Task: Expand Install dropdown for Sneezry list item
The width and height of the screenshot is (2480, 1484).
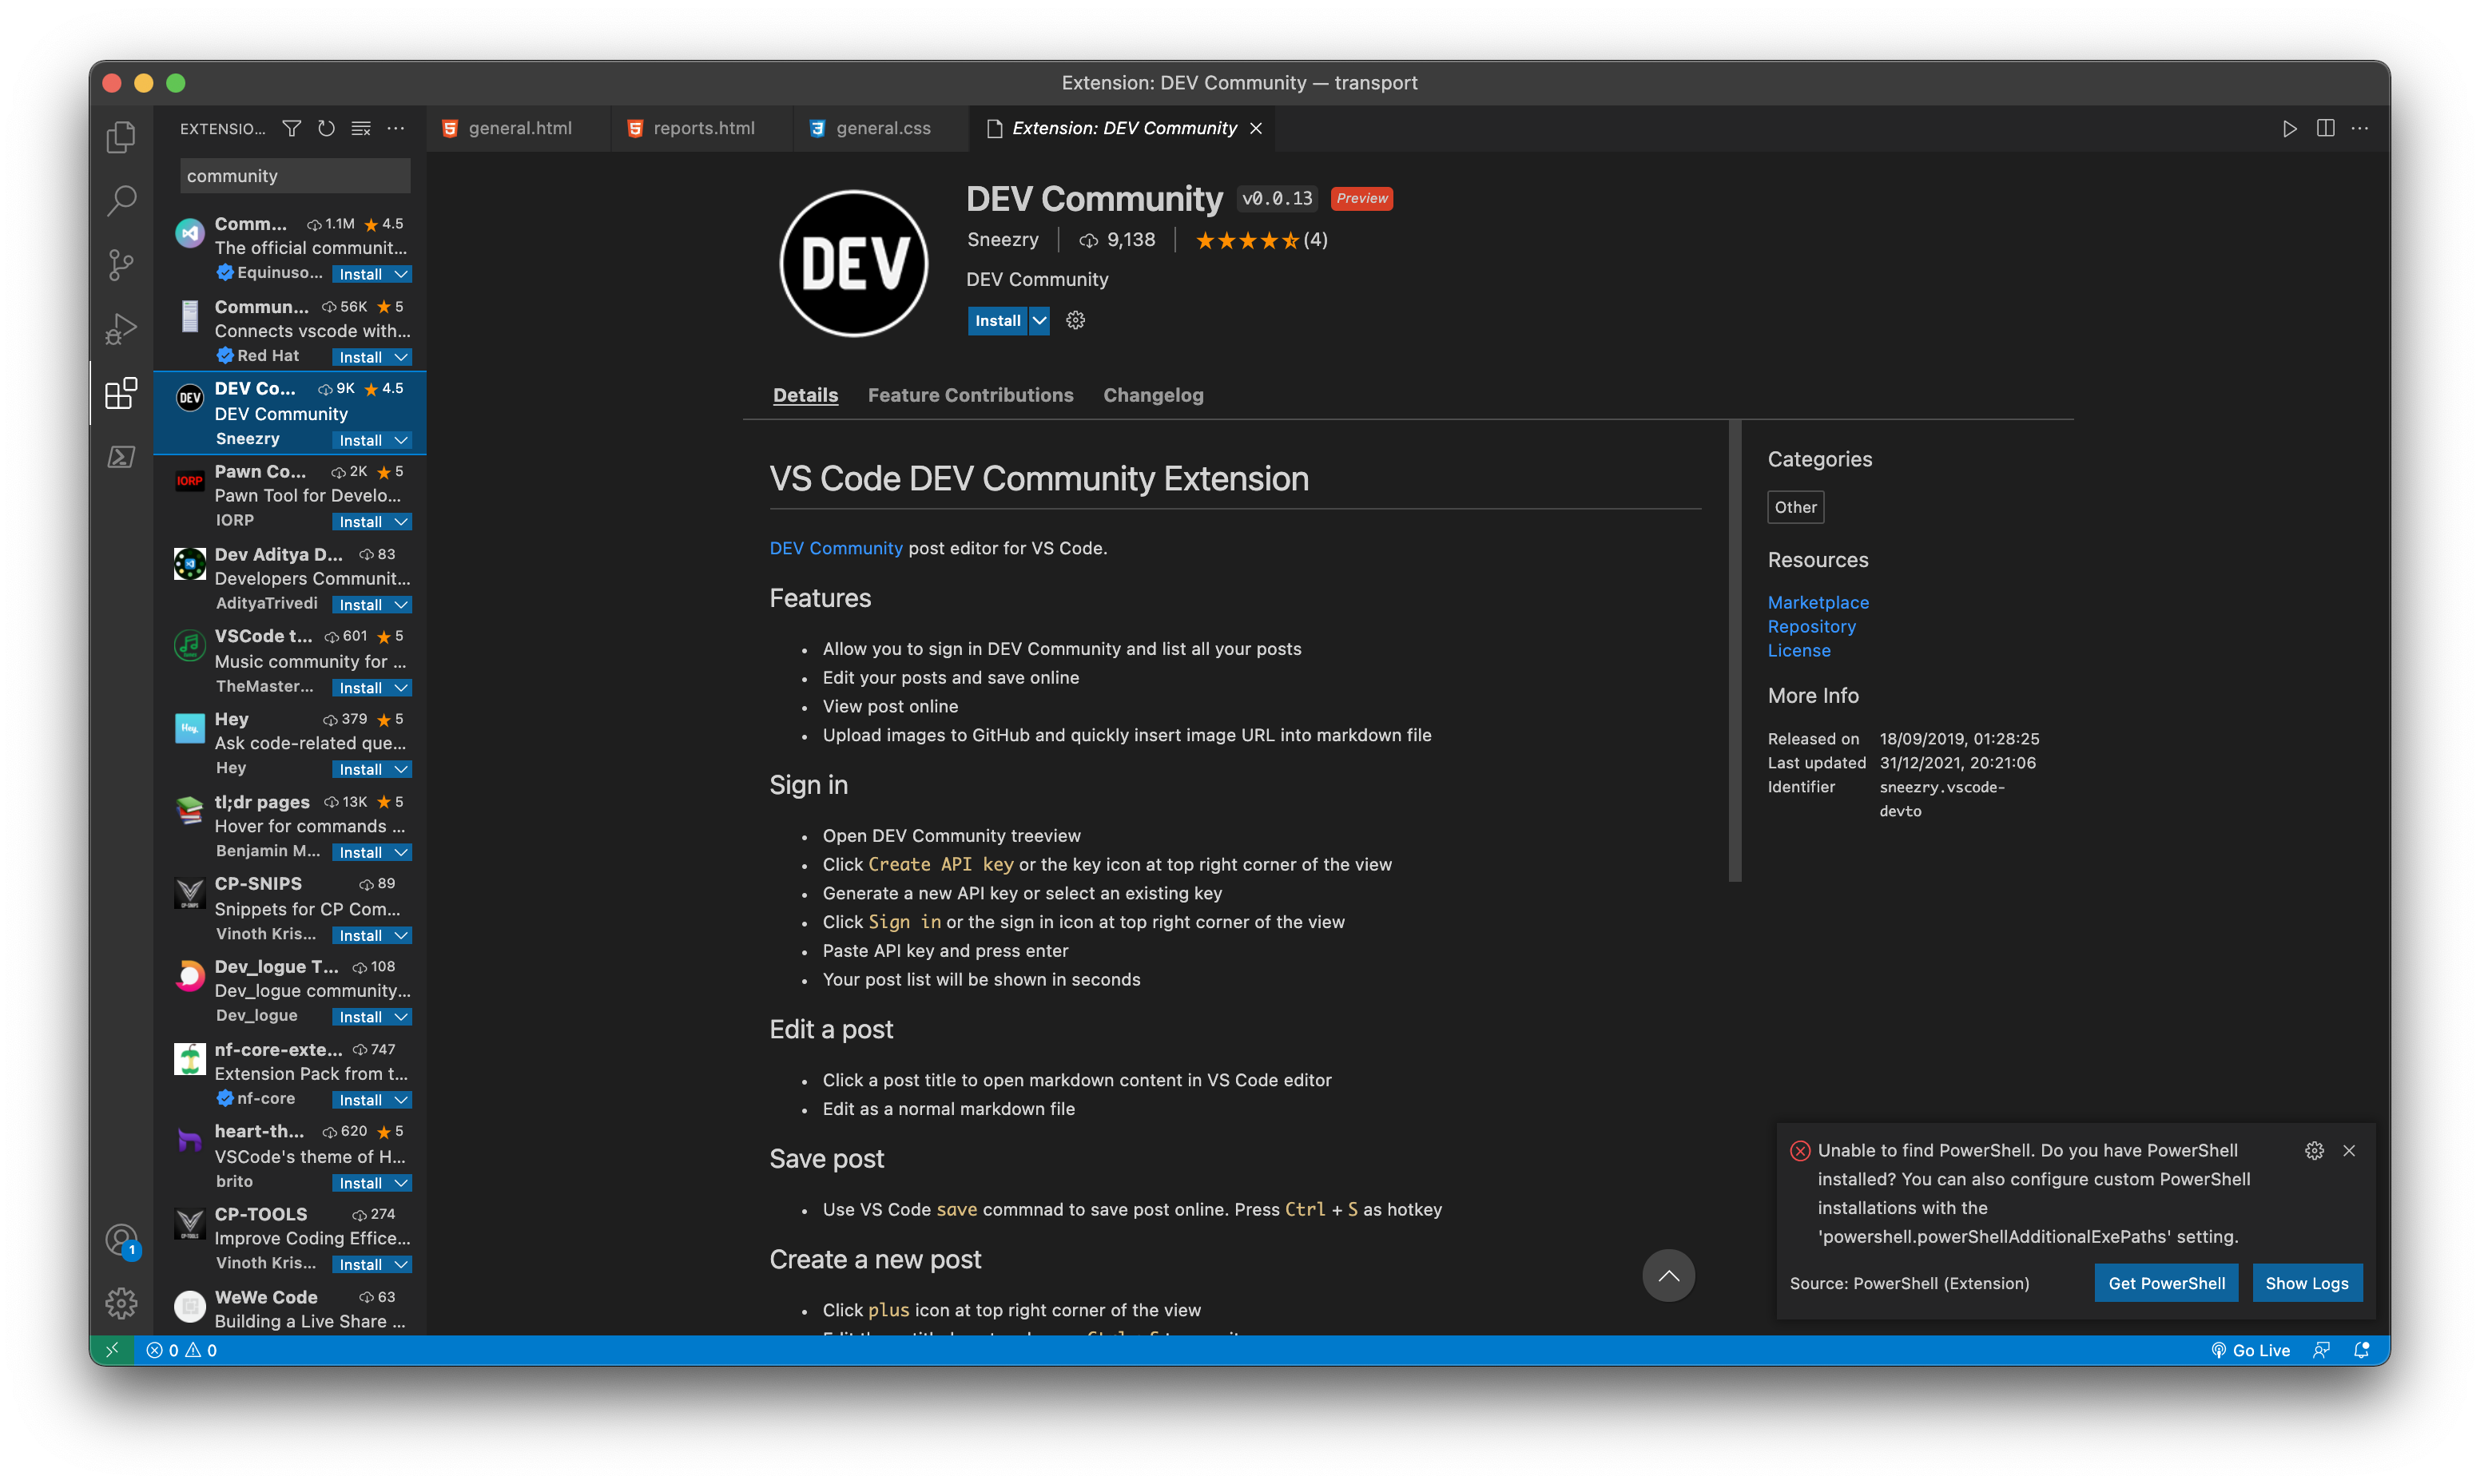Action: pos(401,440)
